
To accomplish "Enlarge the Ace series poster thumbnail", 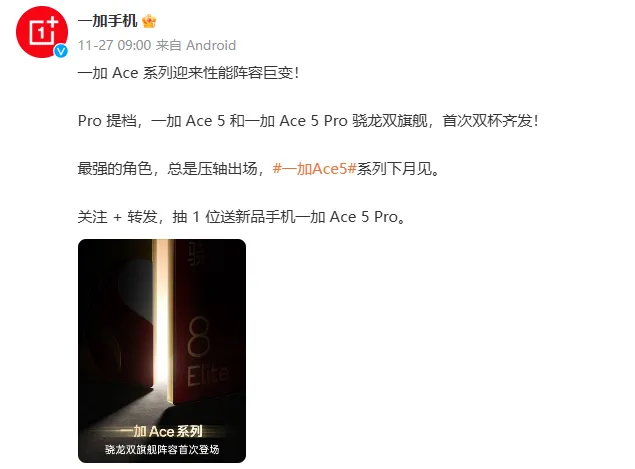I will pyautogui.click(x=162, y=351).
